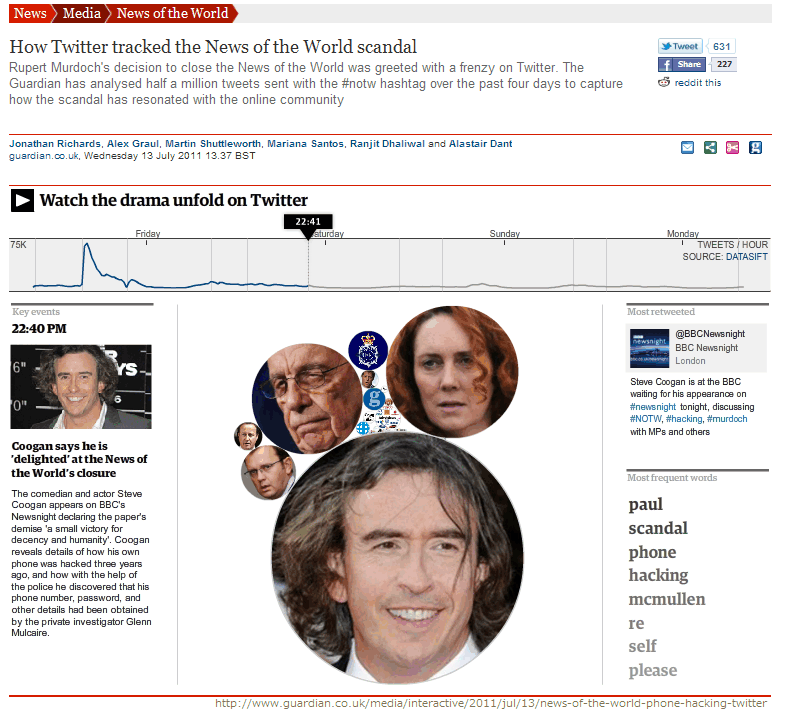Image resolution: width=787 pixels, height=710 pixels.
Task: Click the share count 227
Action: (x=724, y=64)
